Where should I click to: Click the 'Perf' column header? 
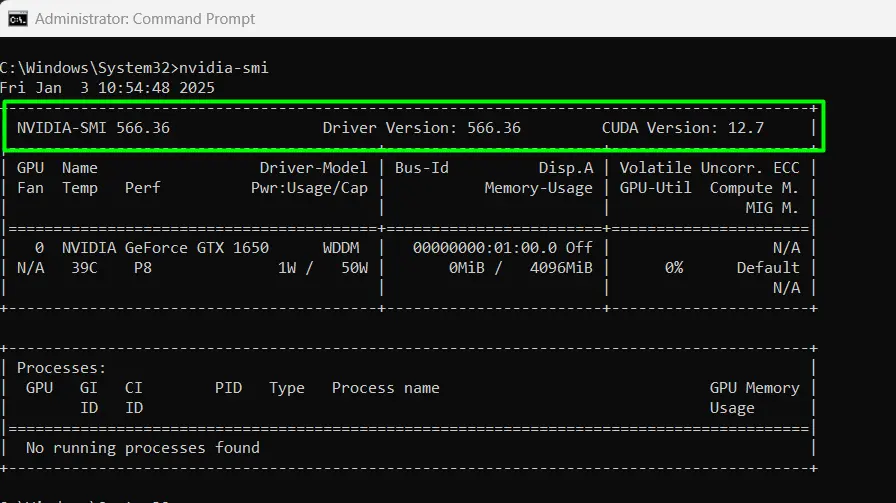[142, 188]
